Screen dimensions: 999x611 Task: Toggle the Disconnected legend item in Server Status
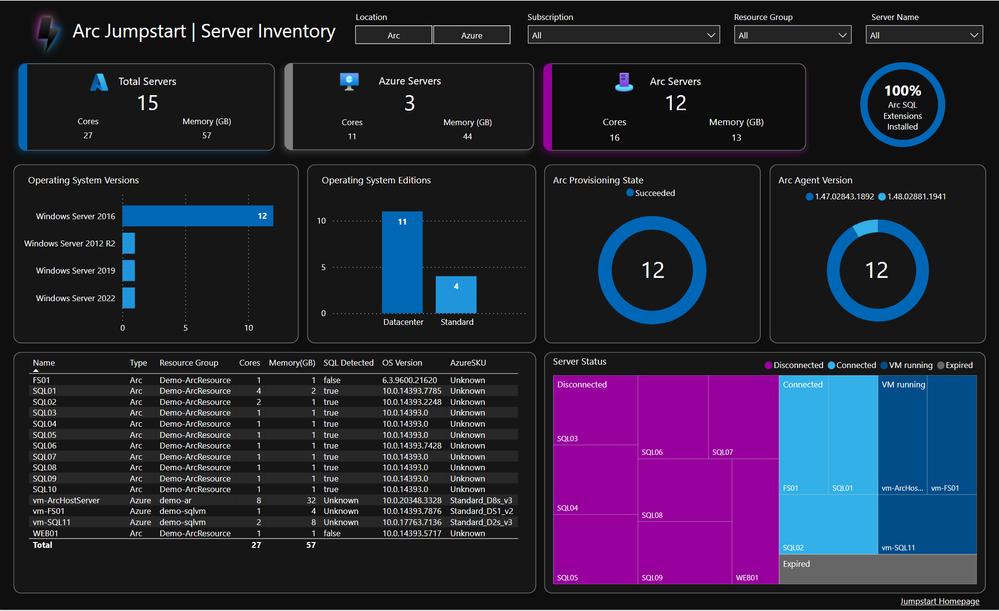point(794,365)
